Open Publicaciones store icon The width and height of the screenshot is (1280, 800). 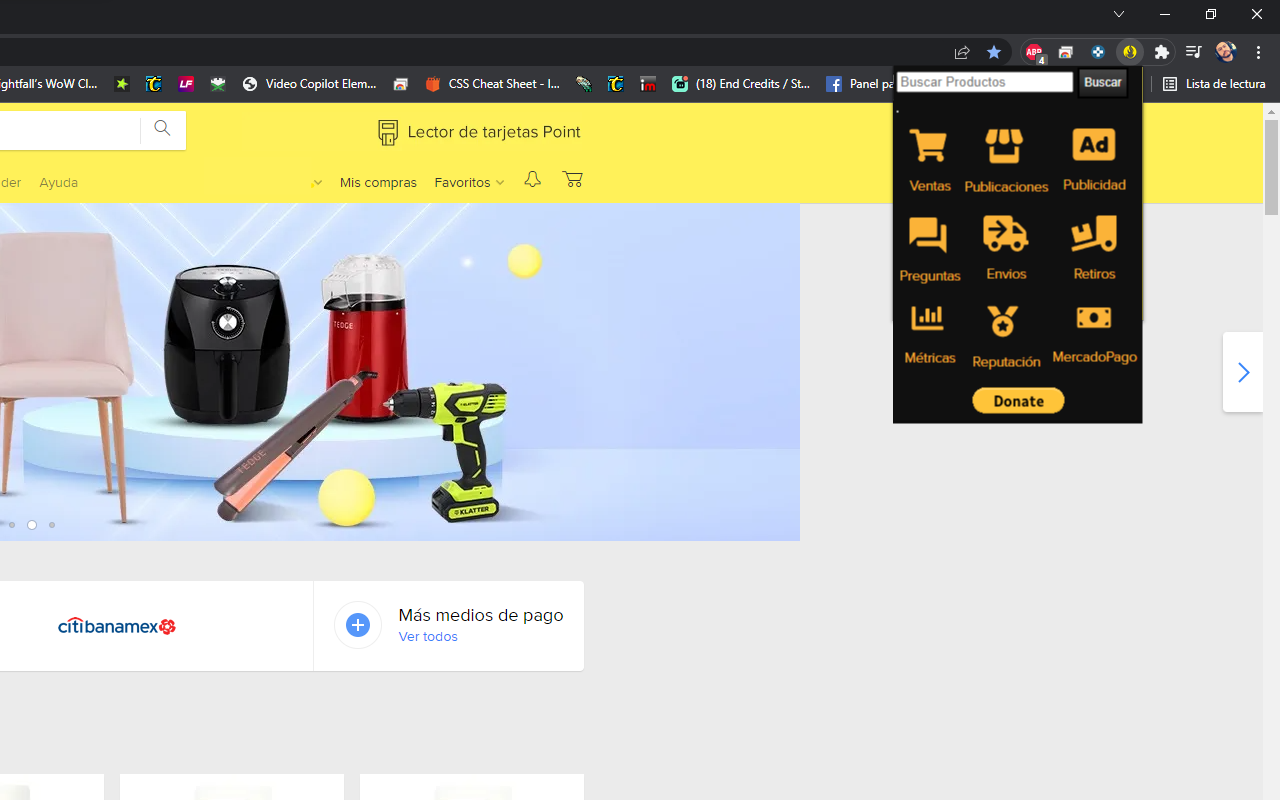(x=1004, y=147)
